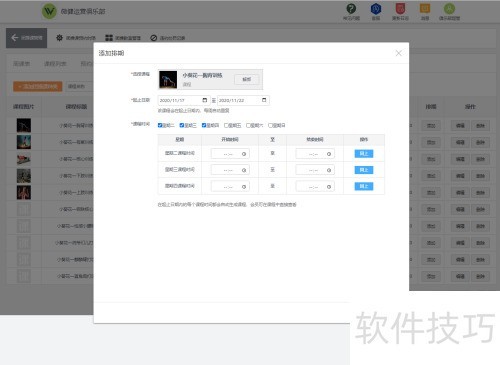
Task: Uncheck the 星期二 checkbox
Action: click(x=160, y=125)
